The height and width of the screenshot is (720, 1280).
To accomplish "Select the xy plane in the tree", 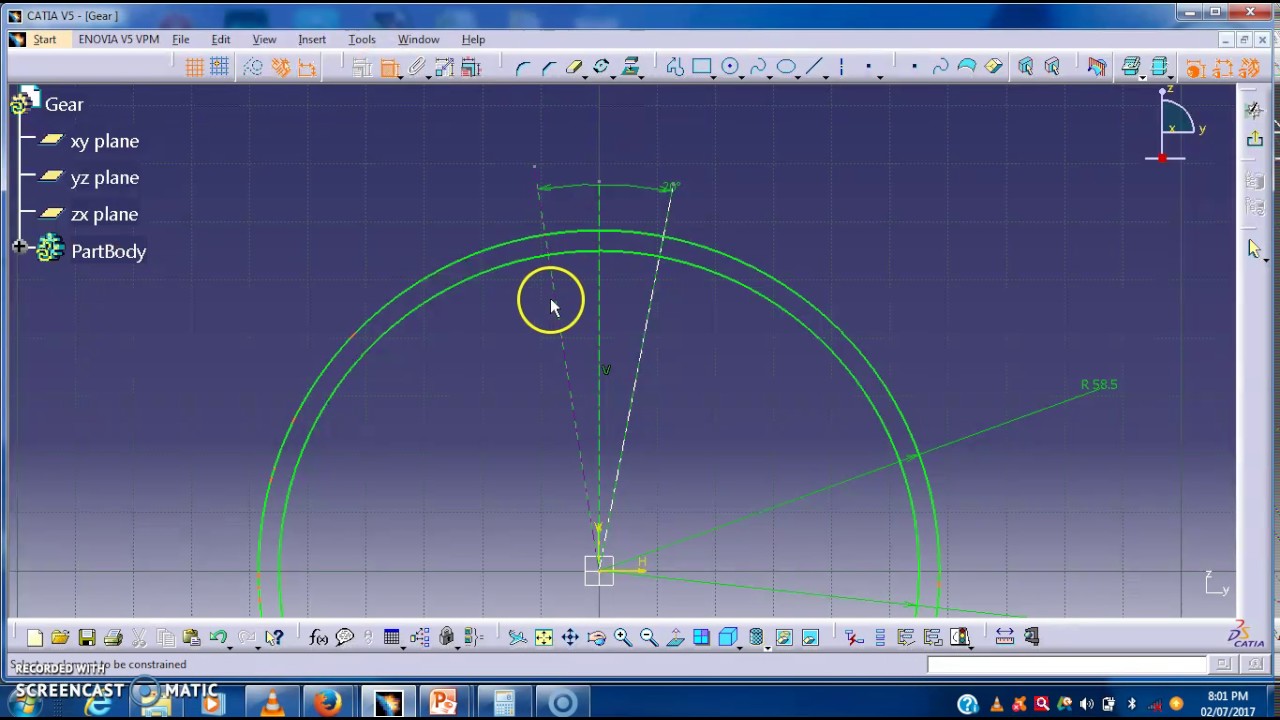I will 104,141.
